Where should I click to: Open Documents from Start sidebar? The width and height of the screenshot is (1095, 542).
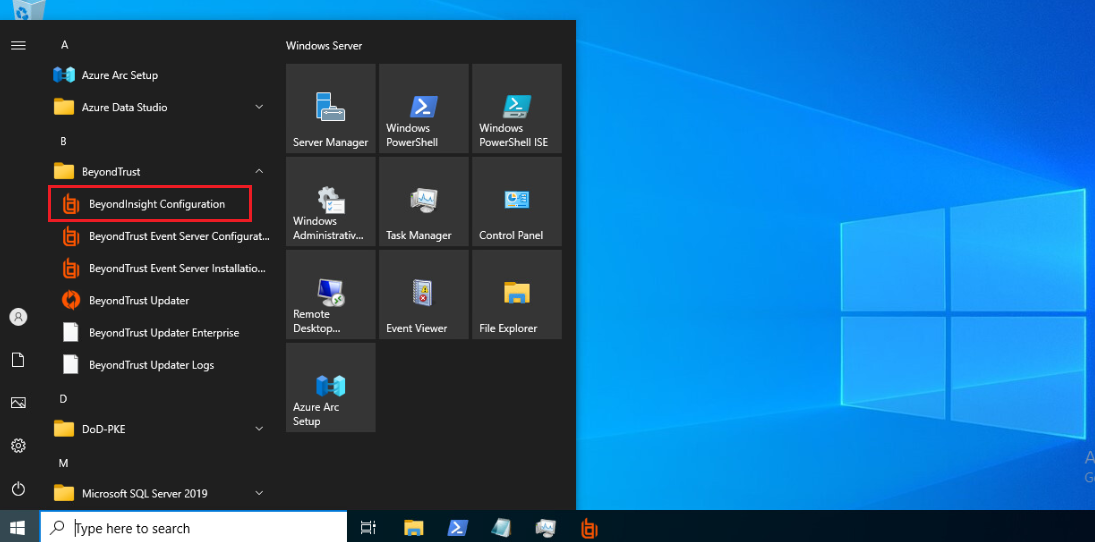coord(18,360)
